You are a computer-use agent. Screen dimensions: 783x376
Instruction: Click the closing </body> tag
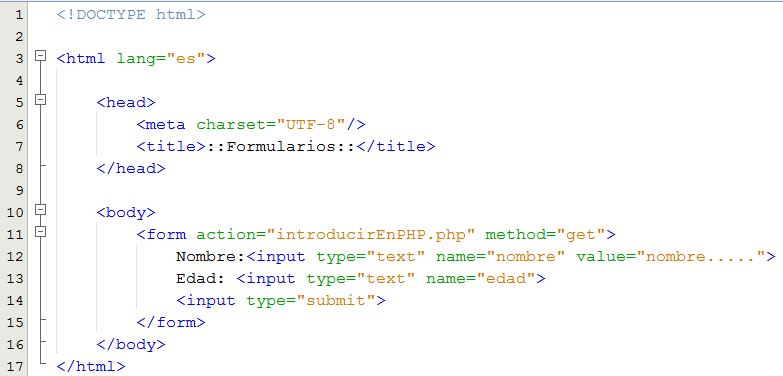(131, 344)
